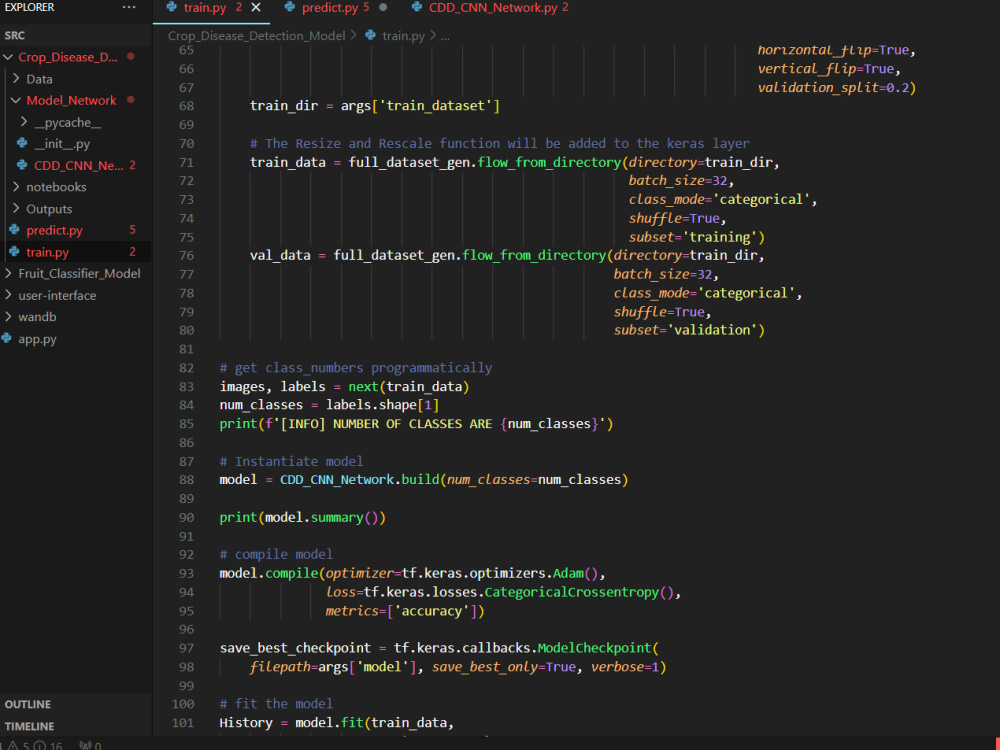This screenshot has width=1000, height=750.
Task: Click the CategoricalCrossentropy text
Action: coord(571,592)
